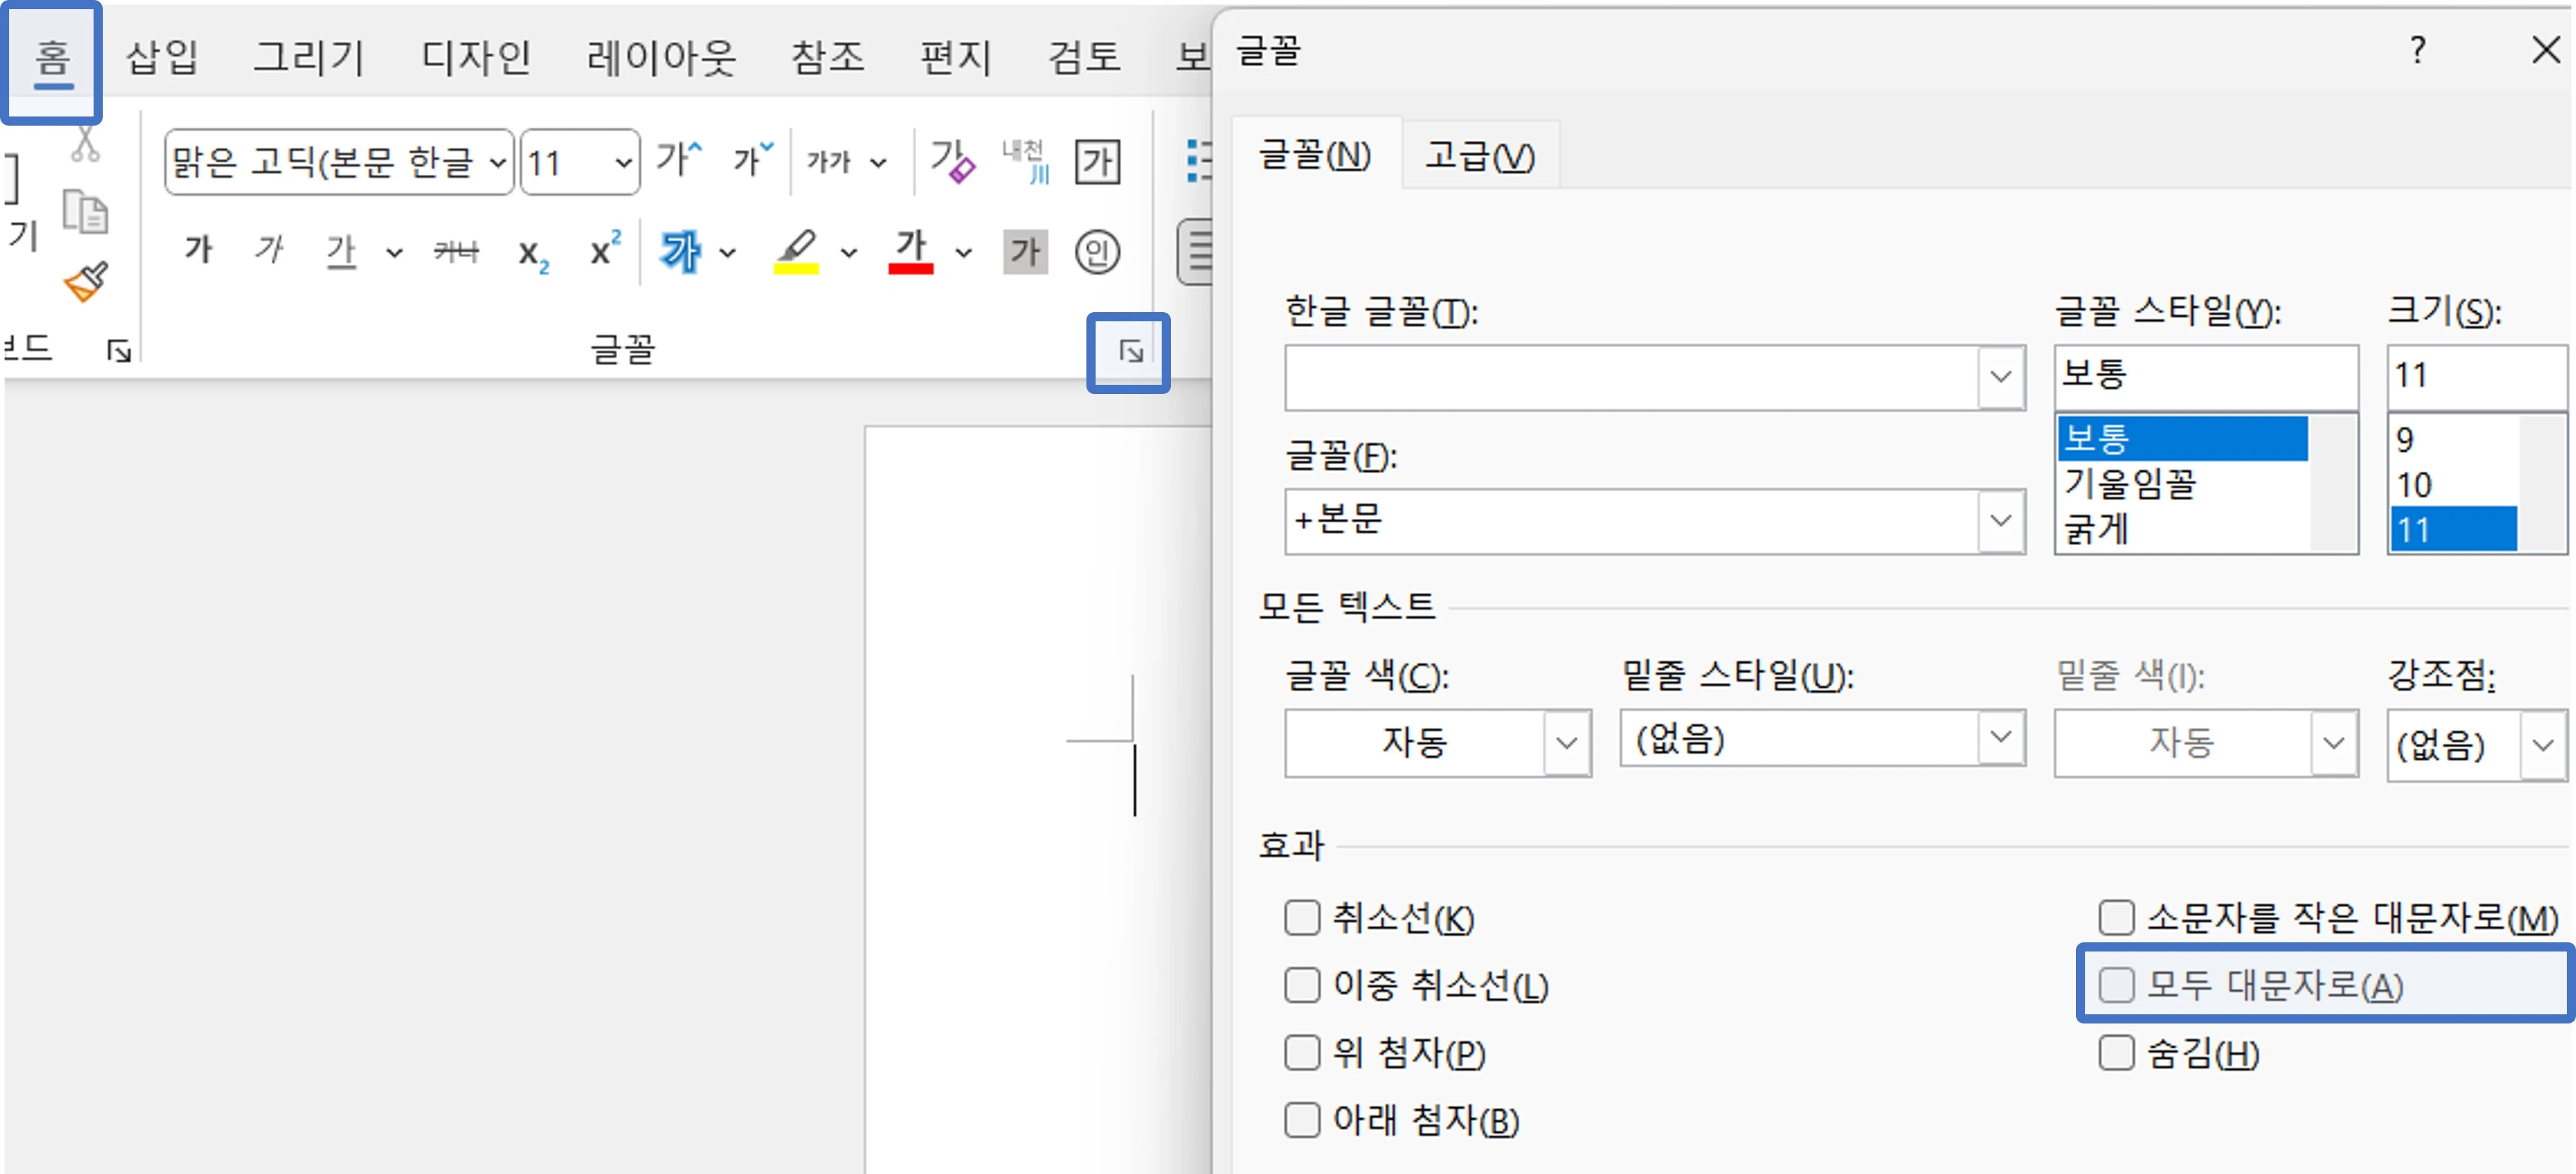Increase font size with 가^ icon

680,160
